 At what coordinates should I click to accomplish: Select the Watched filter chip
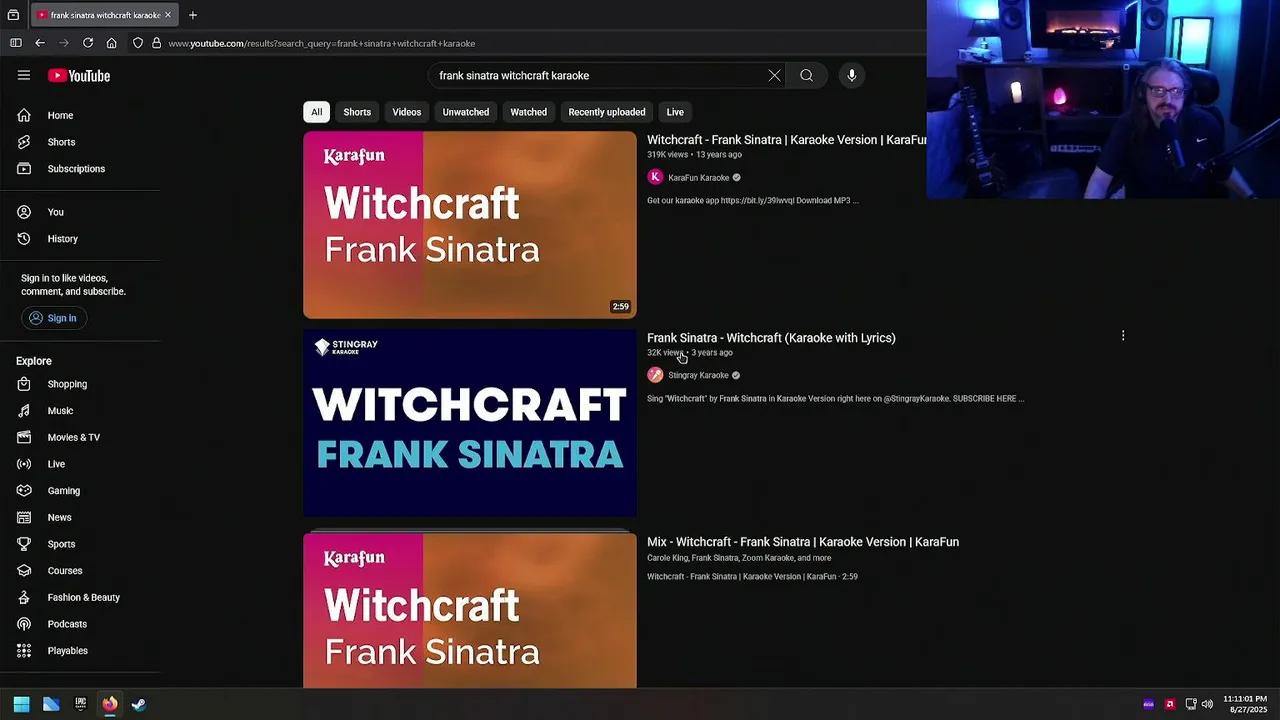click(x=529, y=112)
